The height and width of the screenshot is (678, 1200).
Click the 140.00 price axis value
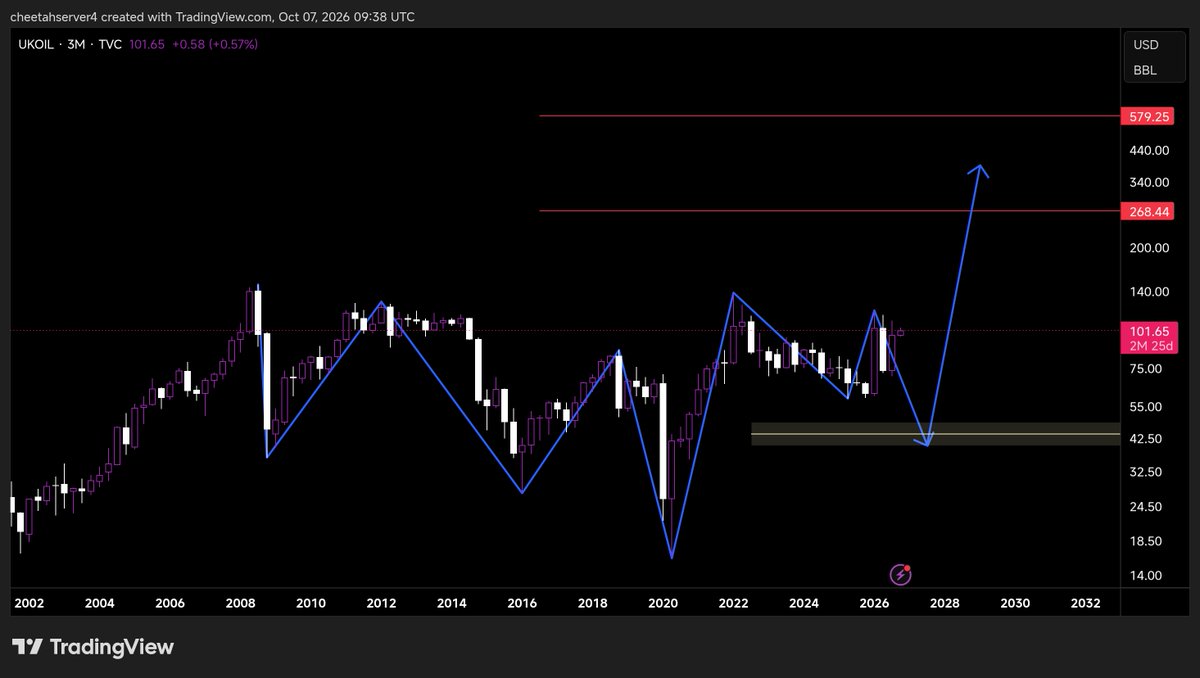[1148, 292]
